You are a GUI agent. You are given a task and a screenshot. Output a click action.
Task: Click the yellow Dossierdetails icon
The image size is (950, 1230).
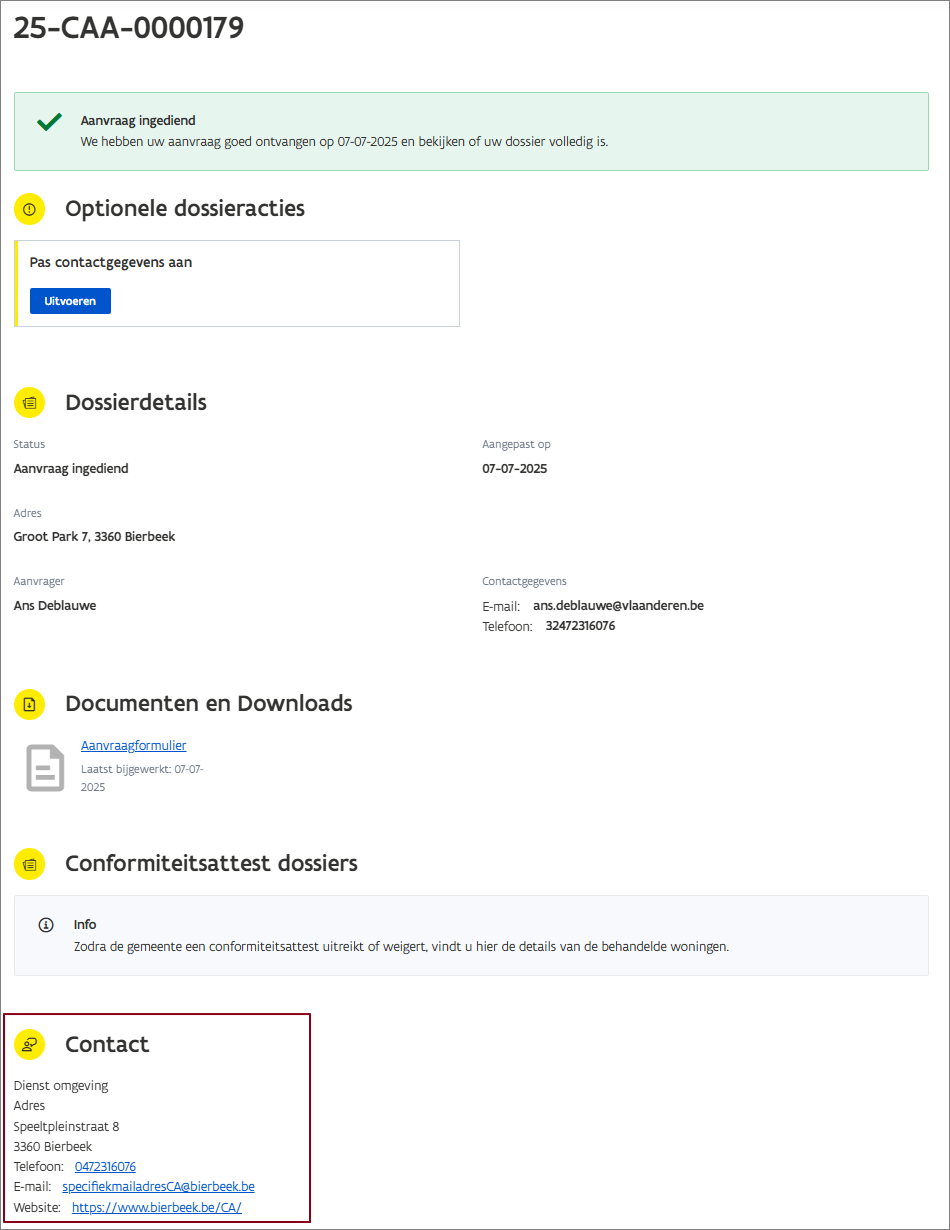pyautogui.click(x=30, y=403)
